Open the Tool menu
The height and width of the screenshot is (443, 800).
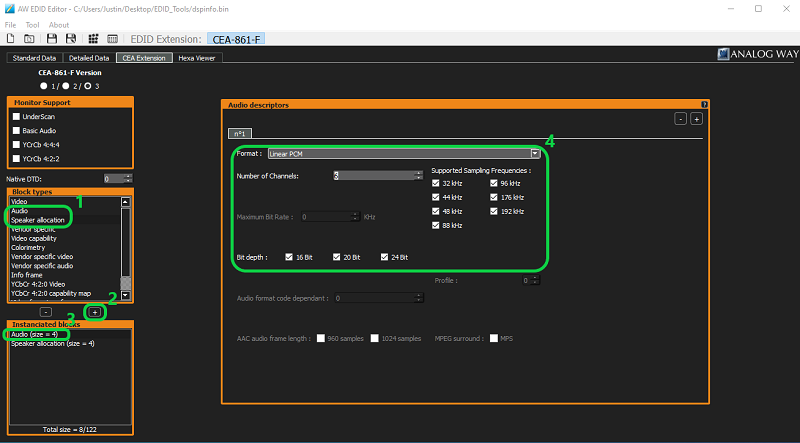(x=33, y=25)
